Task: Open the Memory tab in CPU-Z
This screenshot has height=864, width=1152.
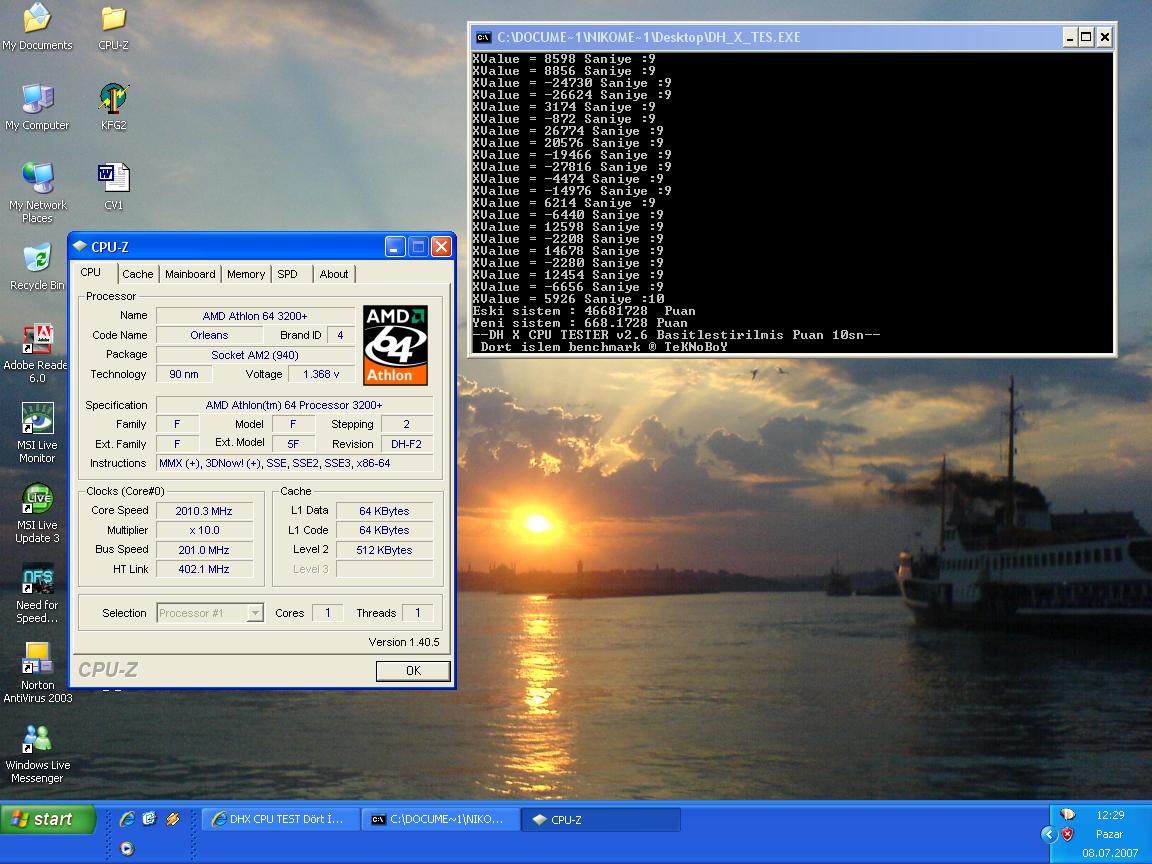Action: 246,274
